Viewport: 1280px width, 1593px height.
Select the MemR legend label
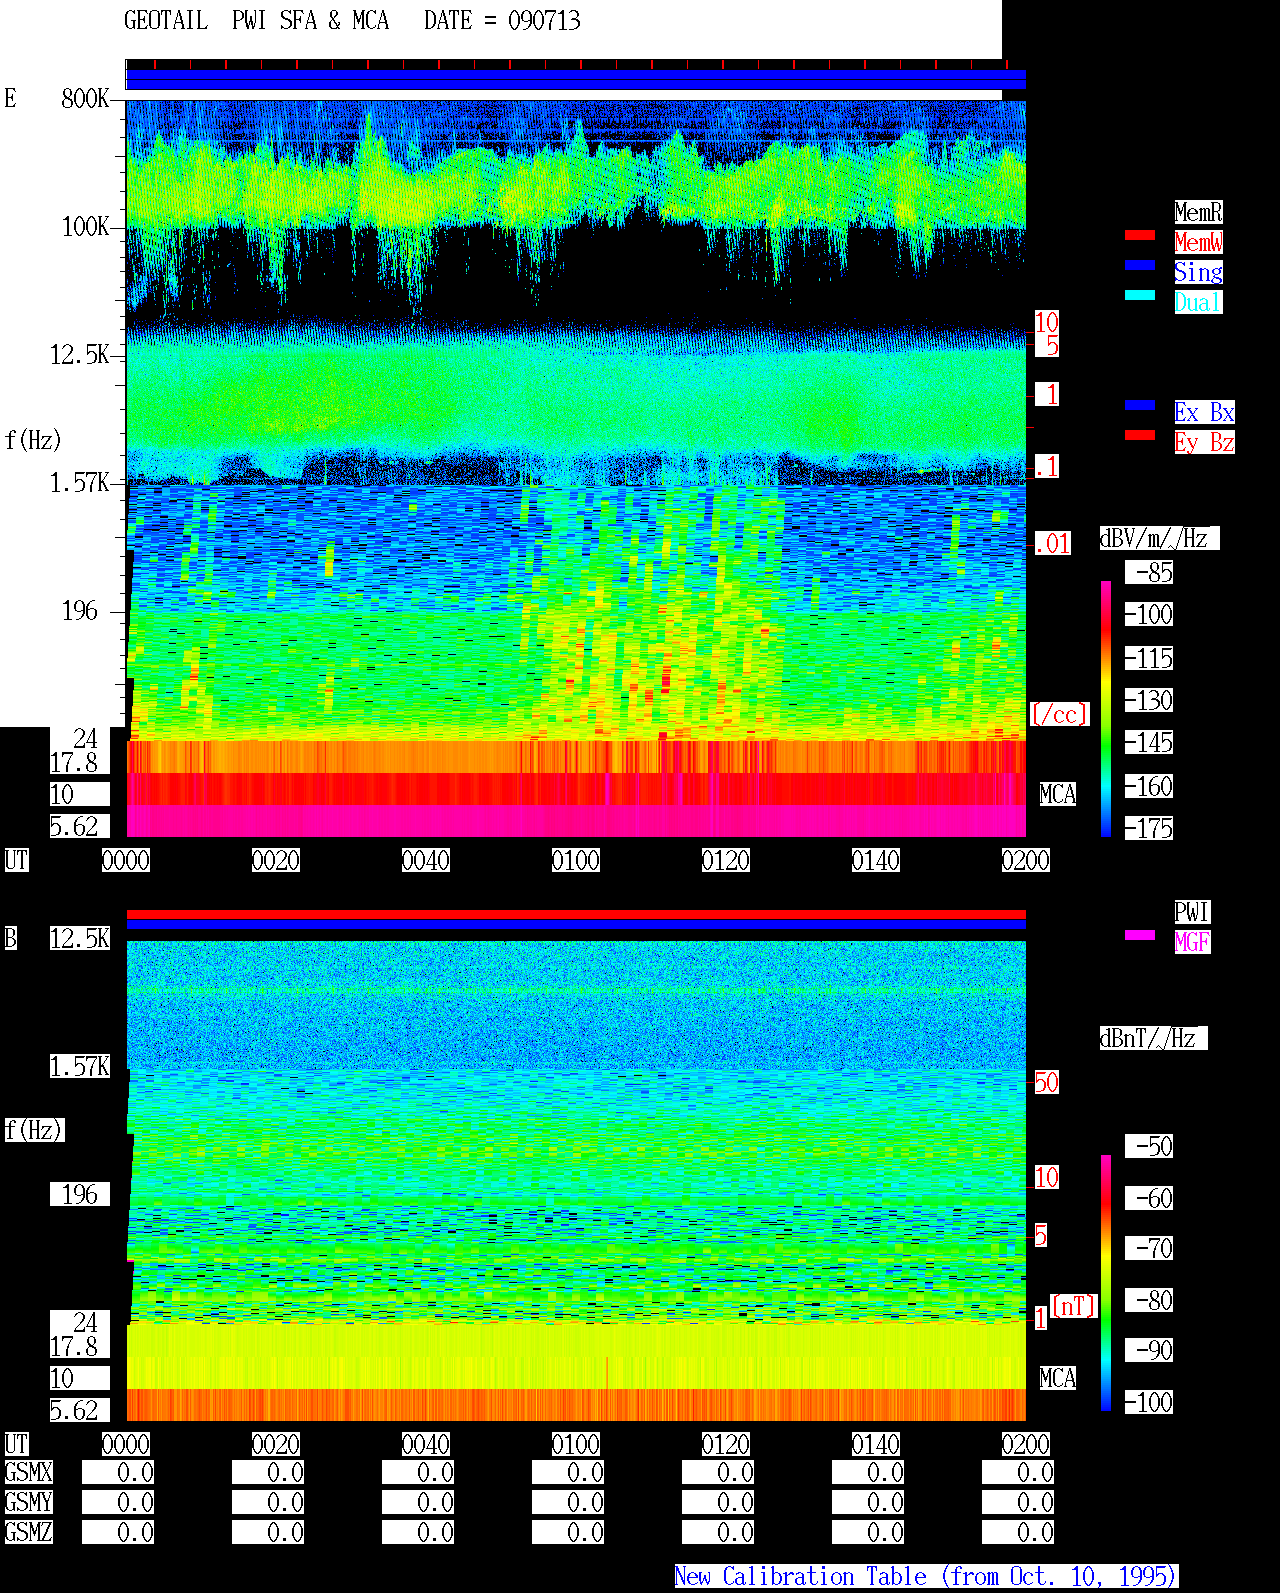[1198, 212]
